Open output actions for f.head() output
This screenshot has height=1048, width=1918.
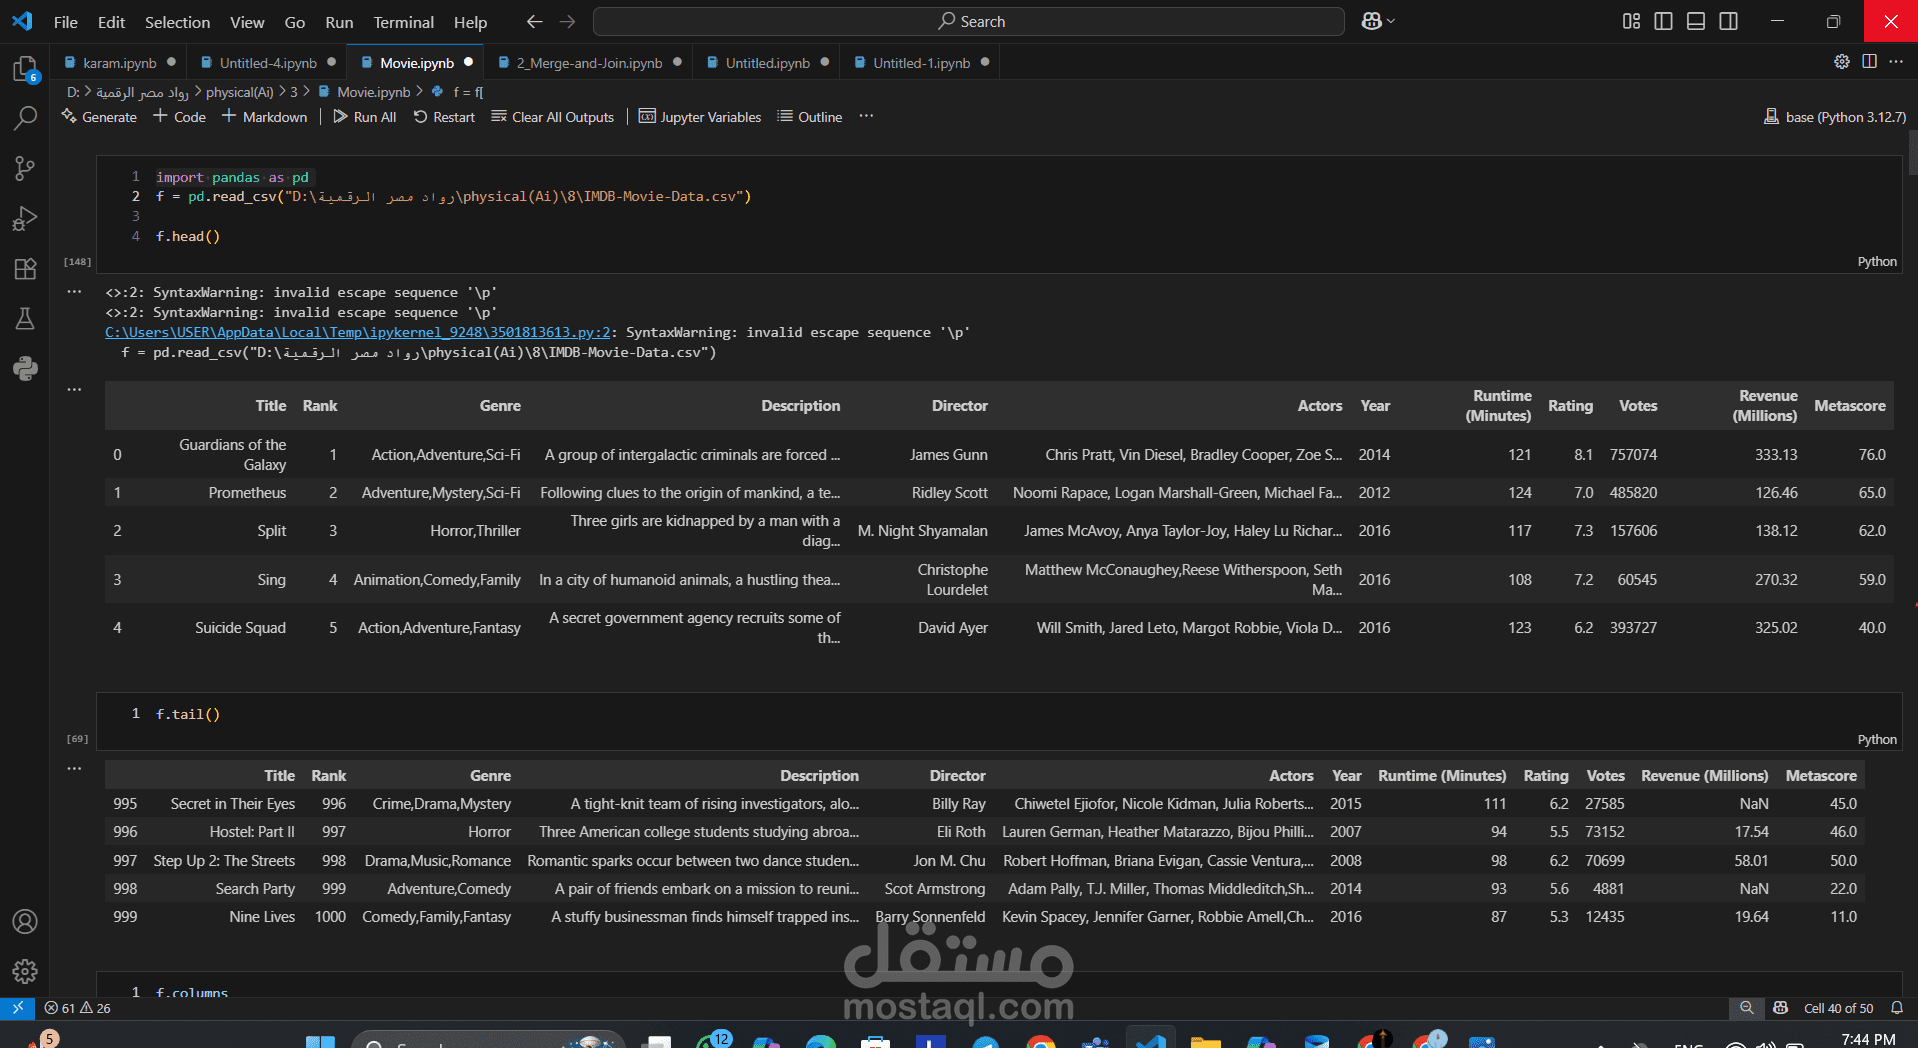click(x=74, y=292)
